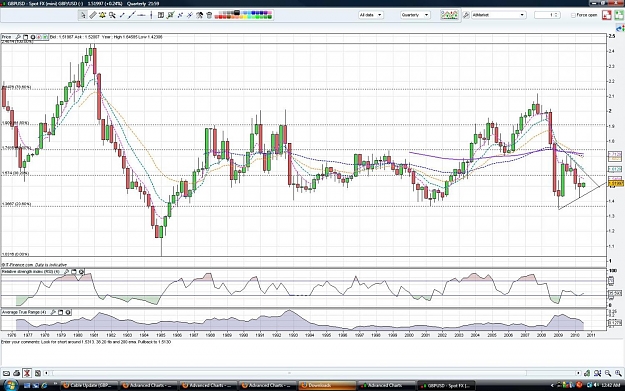The image size is (625, 391).
Task: Pick the black color swatch
Action: click(237, 13)
